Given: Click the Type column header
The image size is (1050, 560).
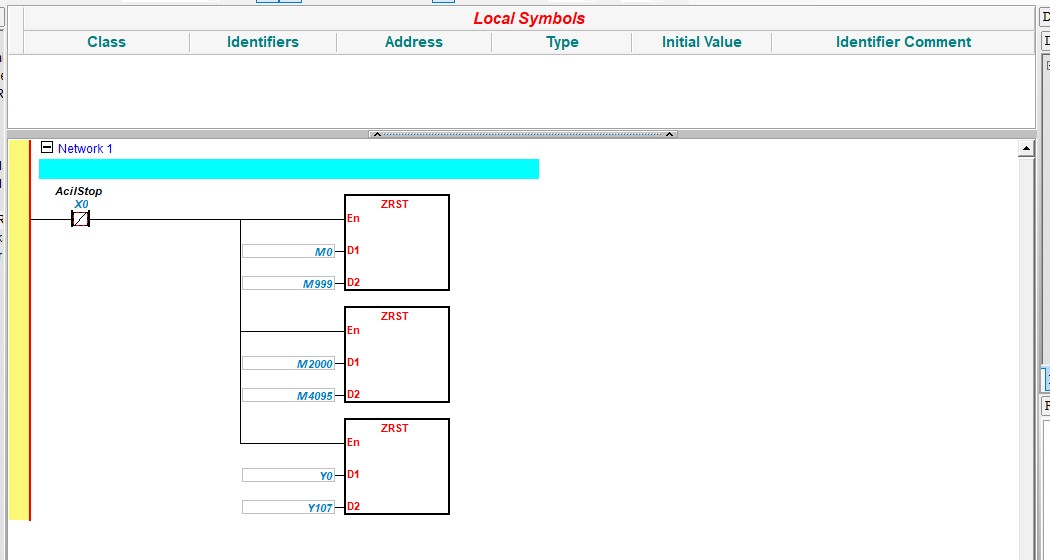Looking at the screenshot, I should tap(562, 42).
